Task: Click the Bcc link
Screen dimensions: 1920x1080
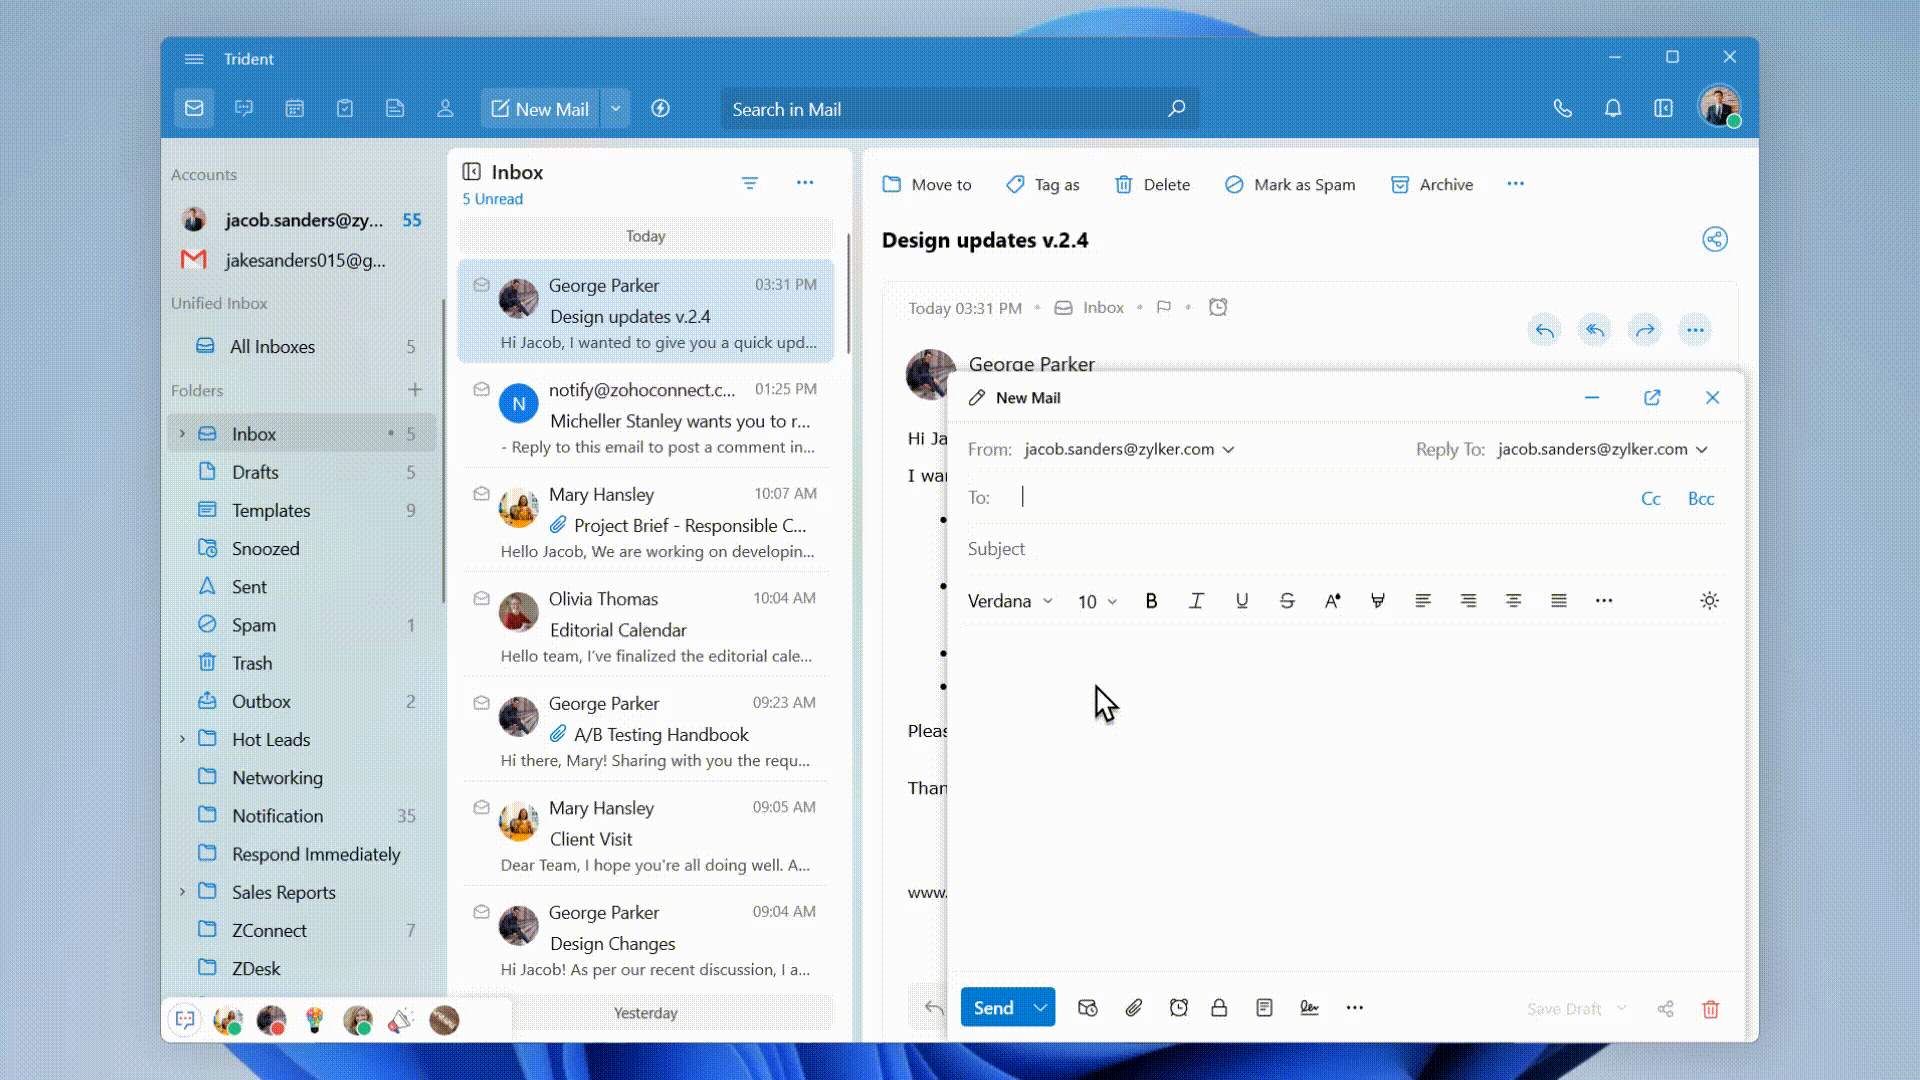Action: [x=1700, y=498]
